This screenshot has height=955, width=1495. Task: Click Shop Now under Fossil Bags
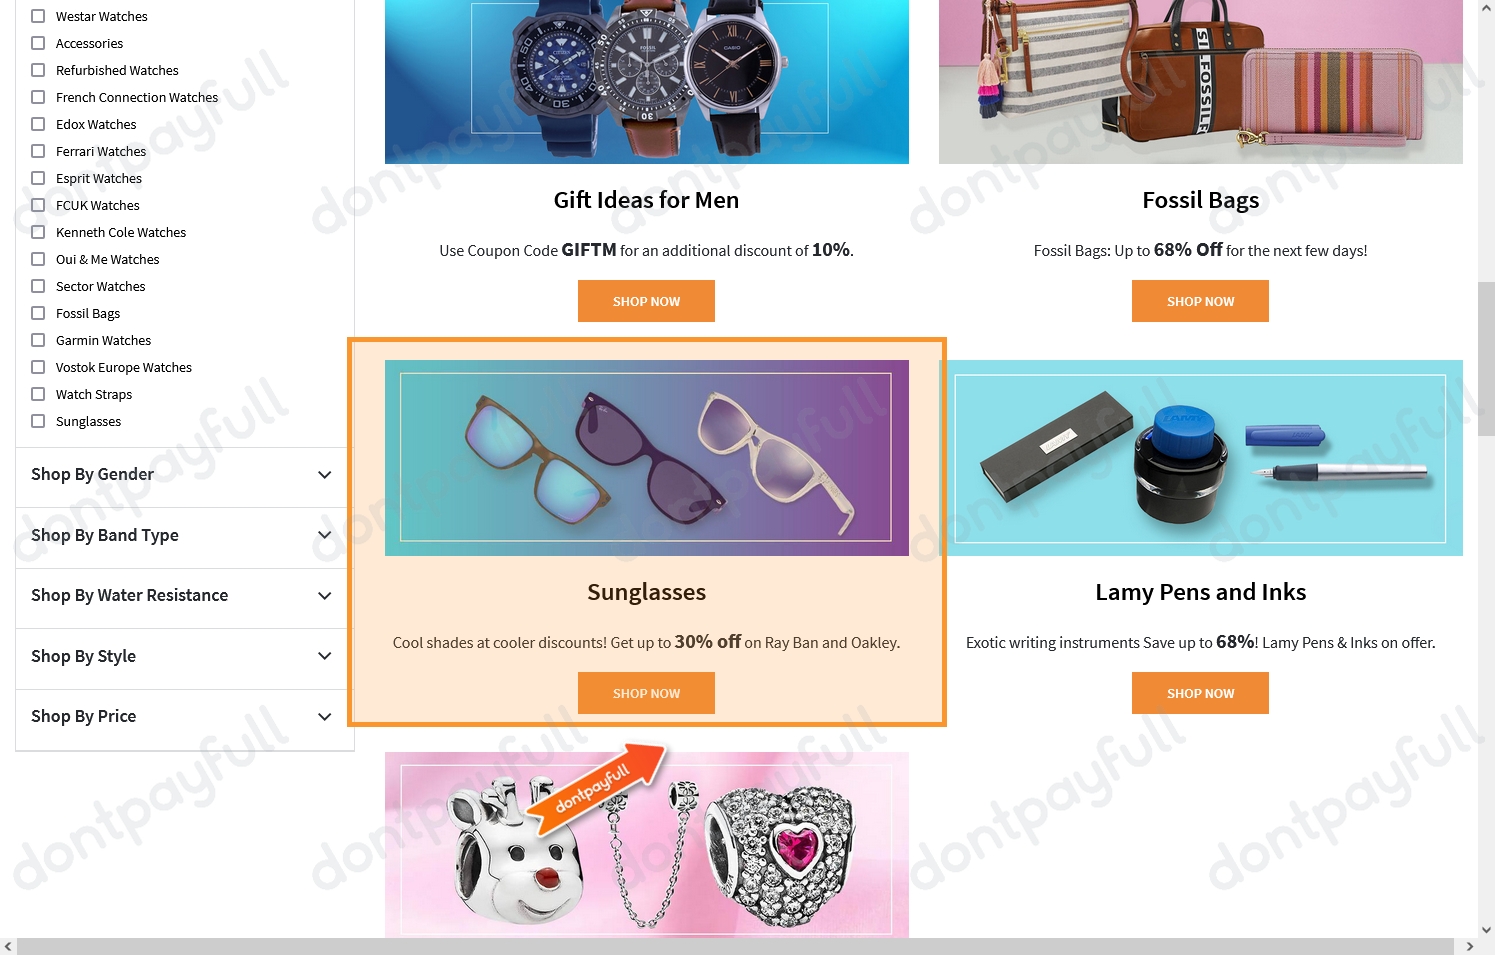[1200, 301]
